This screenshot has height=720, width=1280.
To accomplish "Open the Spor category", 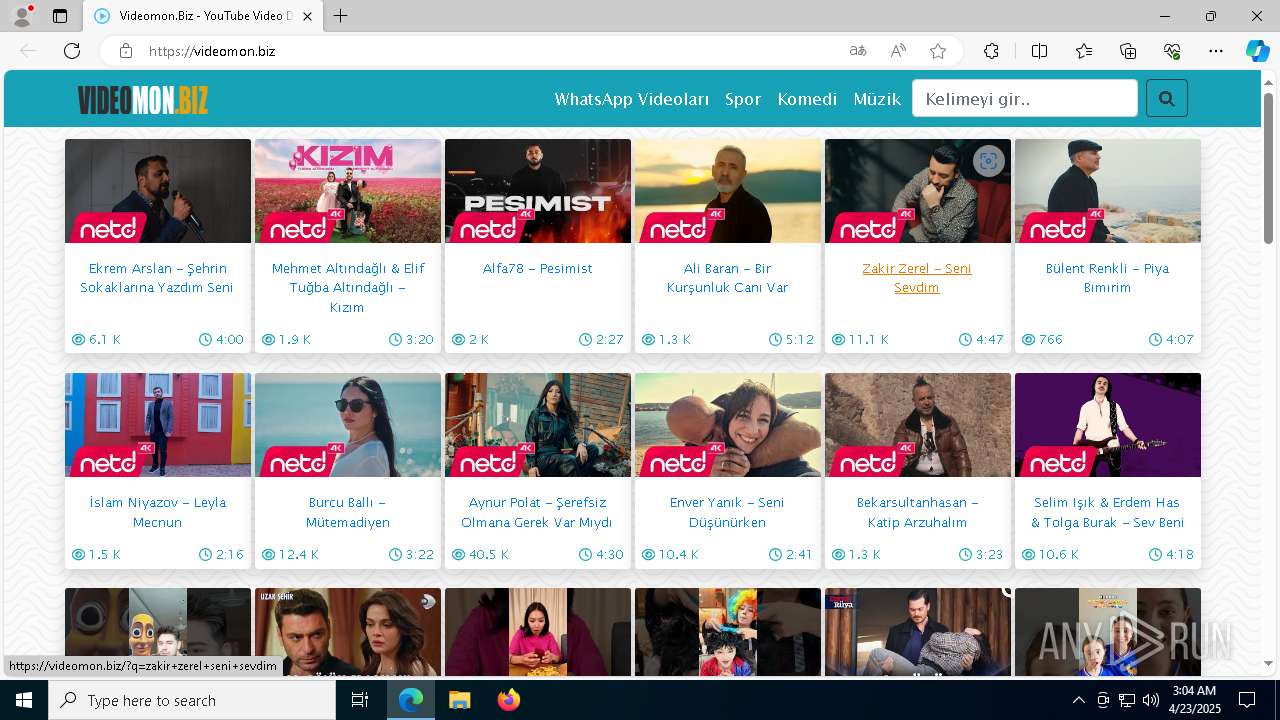I will (x=743, y=99).
